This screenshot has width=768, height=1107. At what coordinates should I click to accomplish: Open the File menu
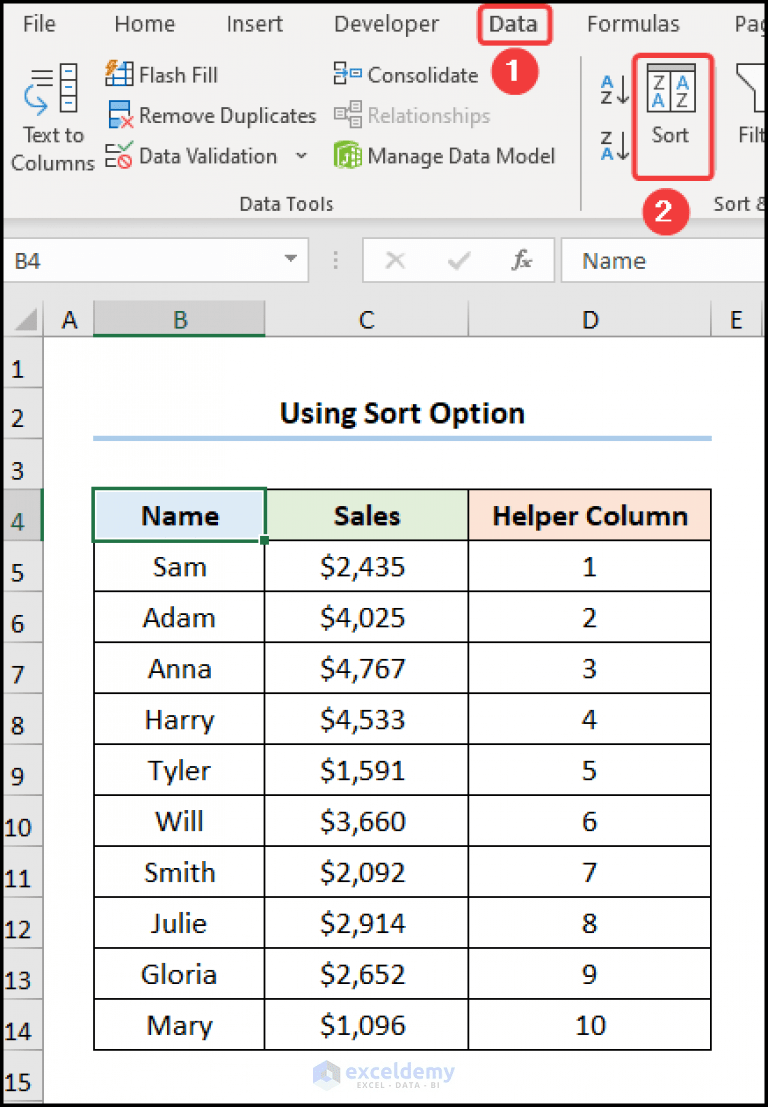tap(39, 24)
